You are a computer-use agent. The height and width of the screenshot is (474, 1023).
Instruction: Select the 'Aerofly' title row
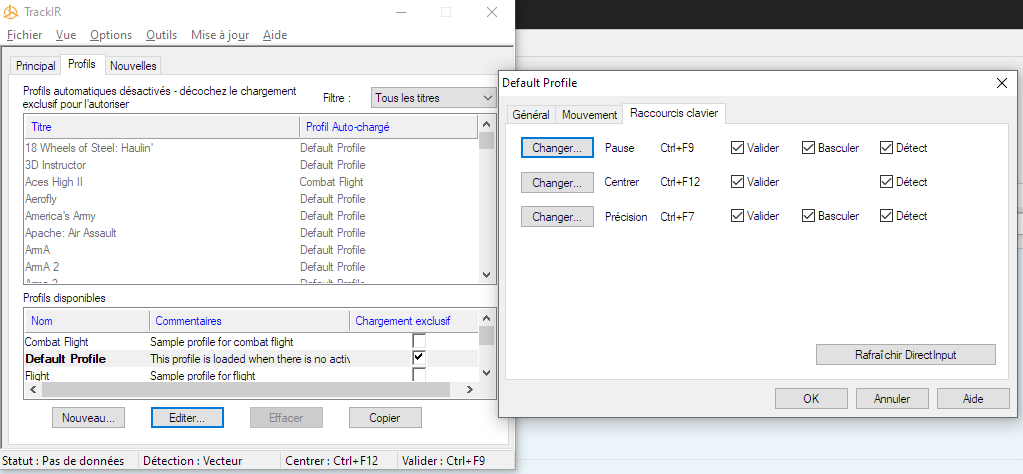click(251, 199)
